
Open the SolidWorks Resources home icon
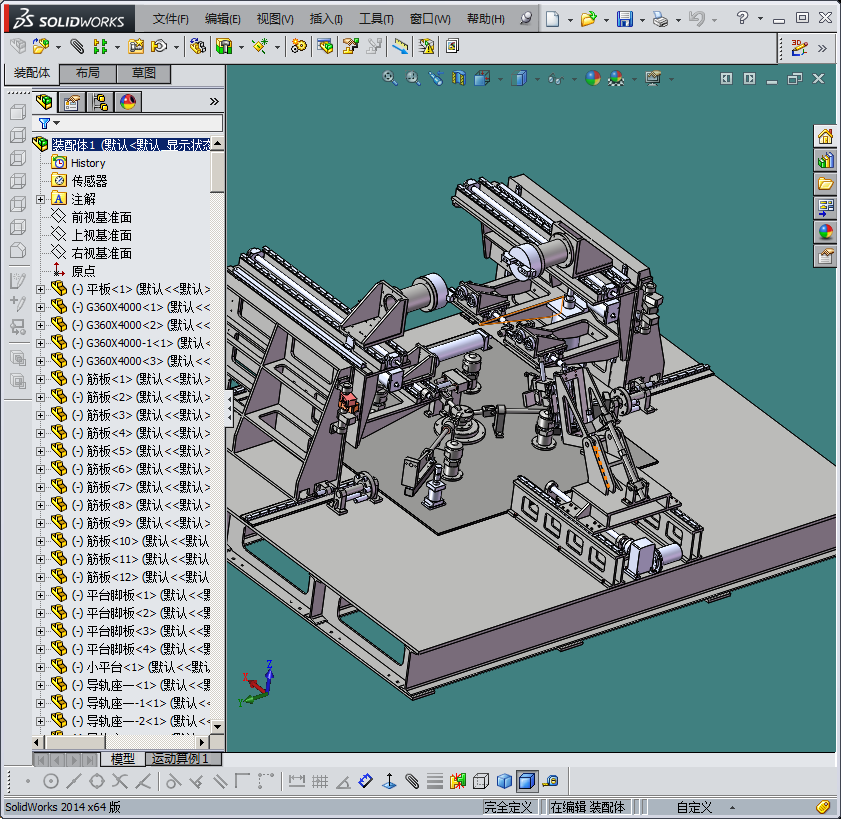(825, 137)
